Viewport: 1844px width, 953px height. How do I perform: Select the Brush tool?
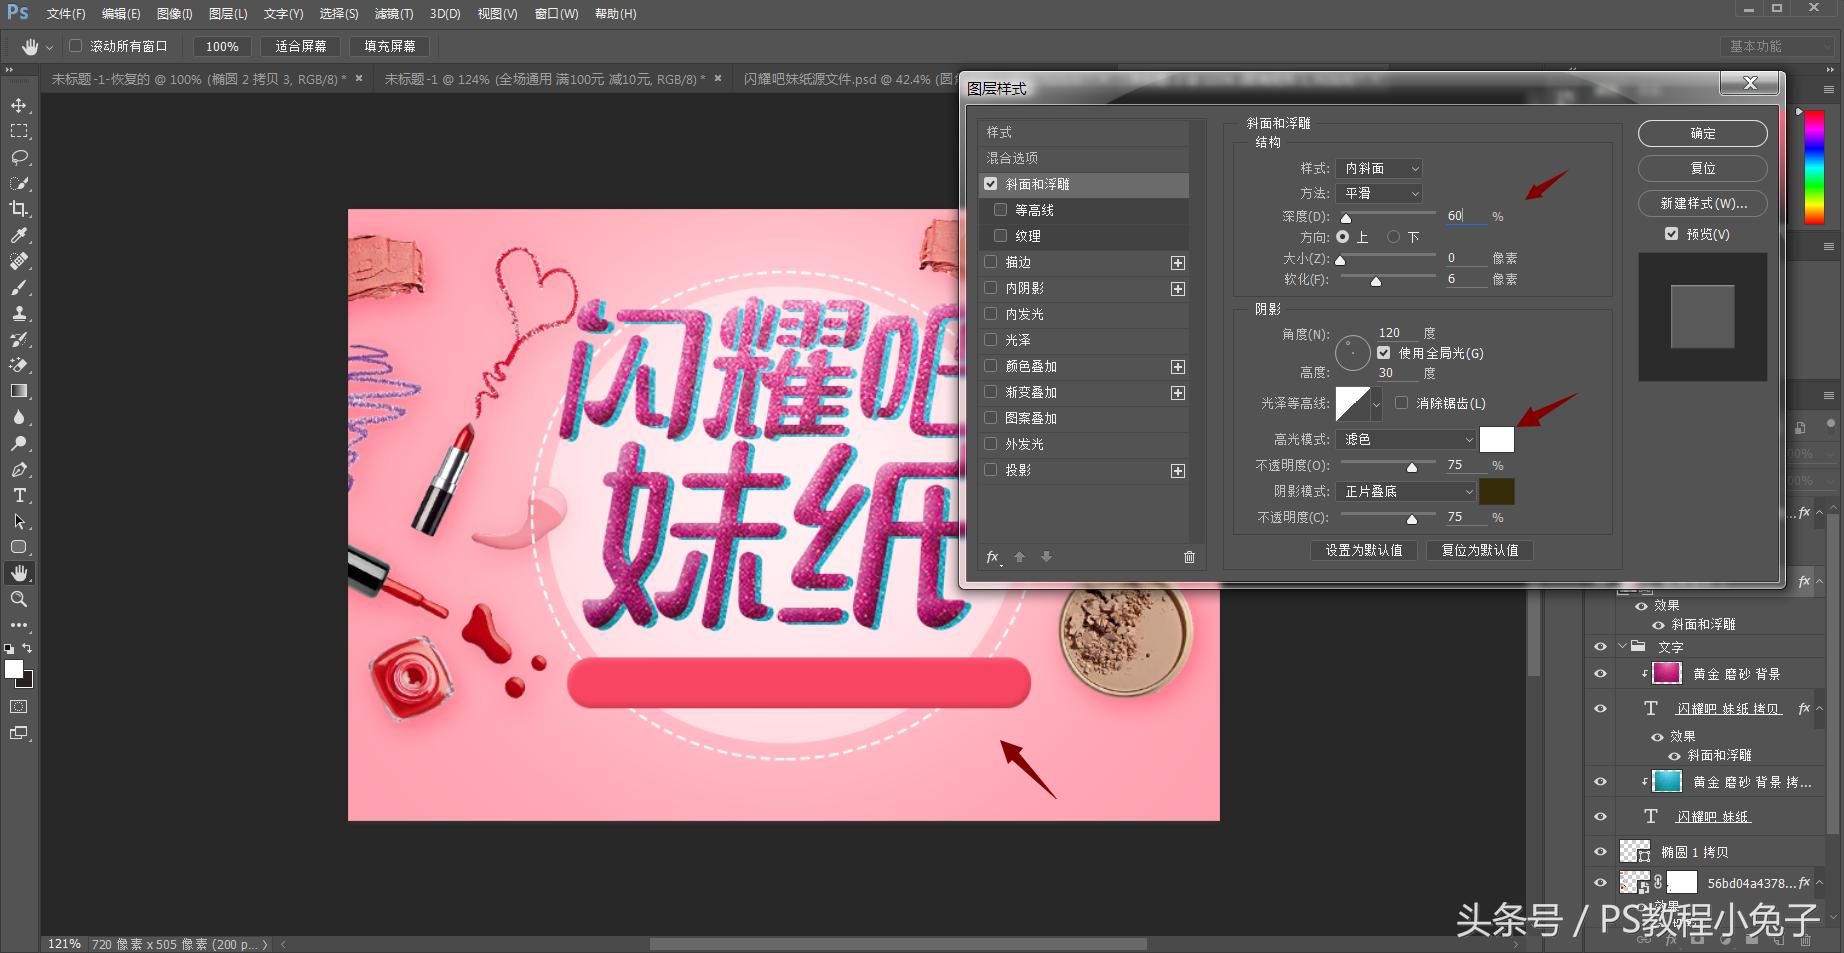coord(18,287)
